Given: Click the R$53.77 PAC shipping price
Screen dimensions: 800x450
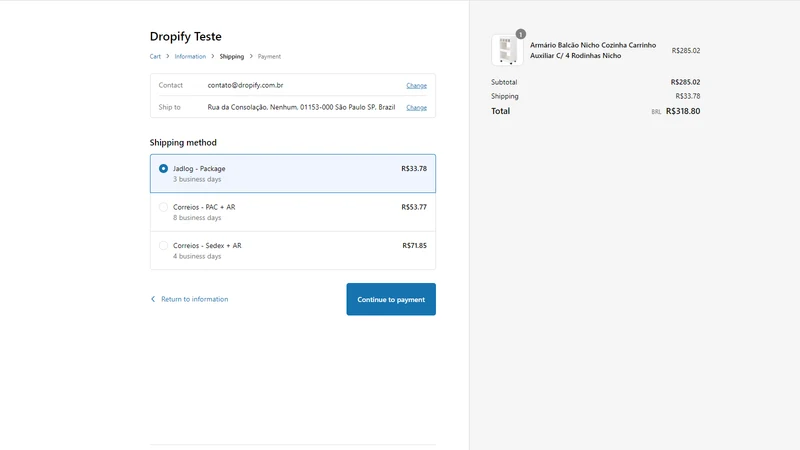Looking at the screenshot, I should point(414,207).
